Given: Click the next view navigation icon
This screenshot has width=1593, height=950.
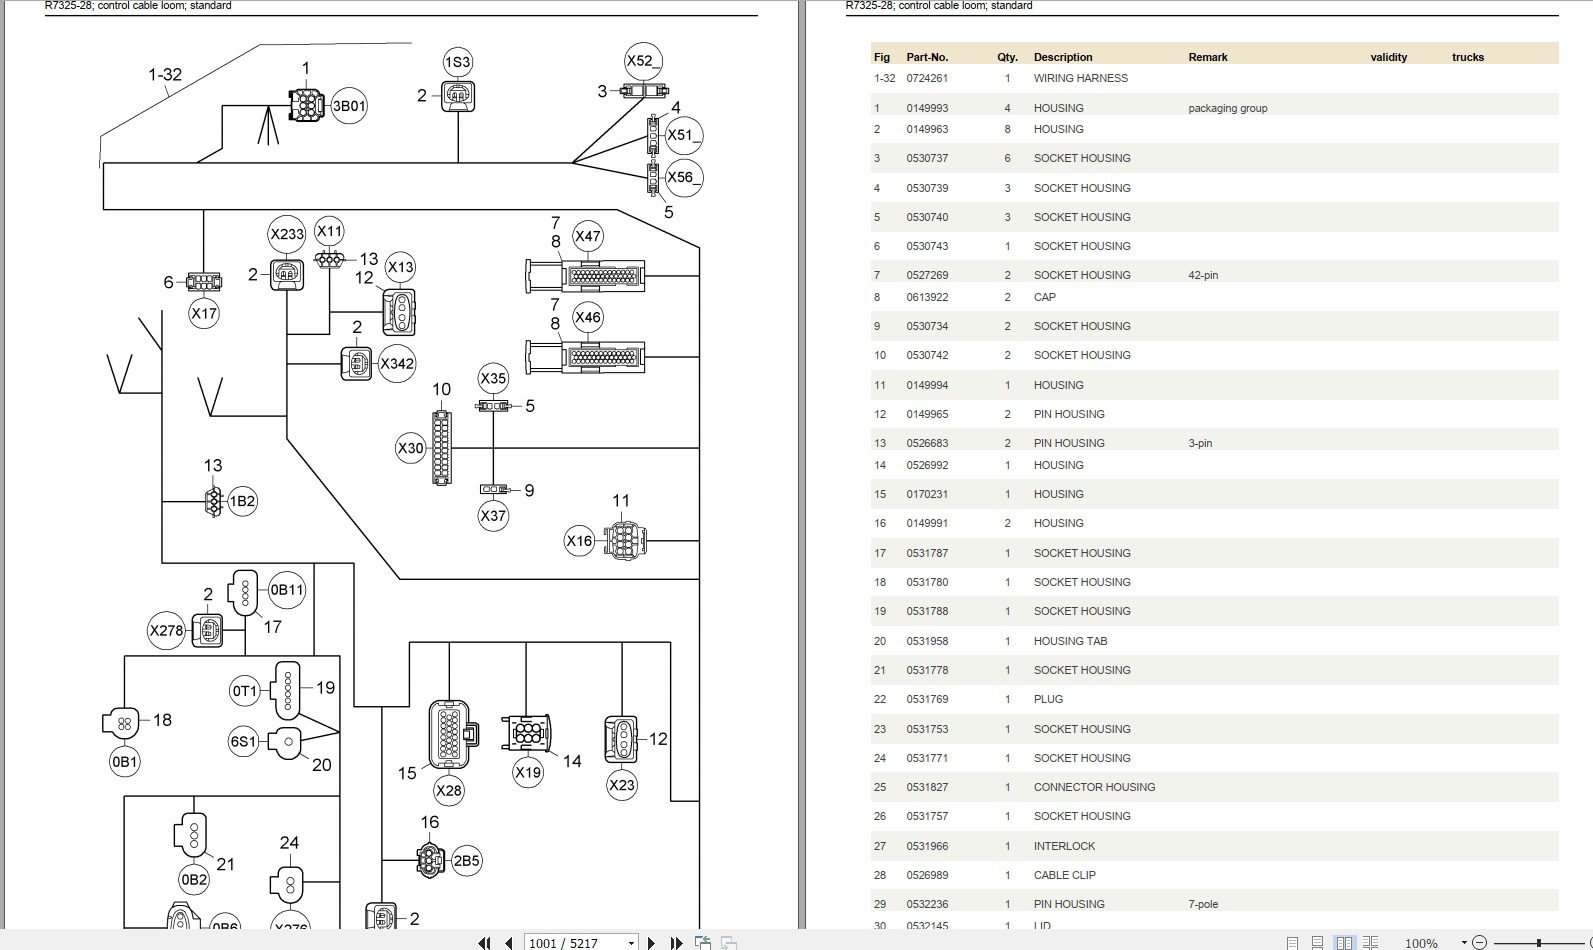Looking at the screenshot, I should point(729,942).
